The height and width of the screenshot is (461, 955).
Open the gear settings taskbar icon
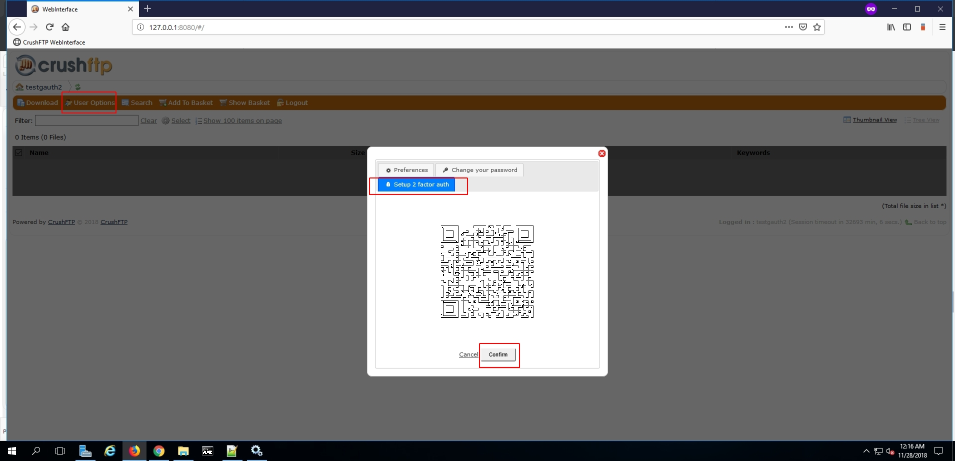pyautogui.click(x=256, y=451)
